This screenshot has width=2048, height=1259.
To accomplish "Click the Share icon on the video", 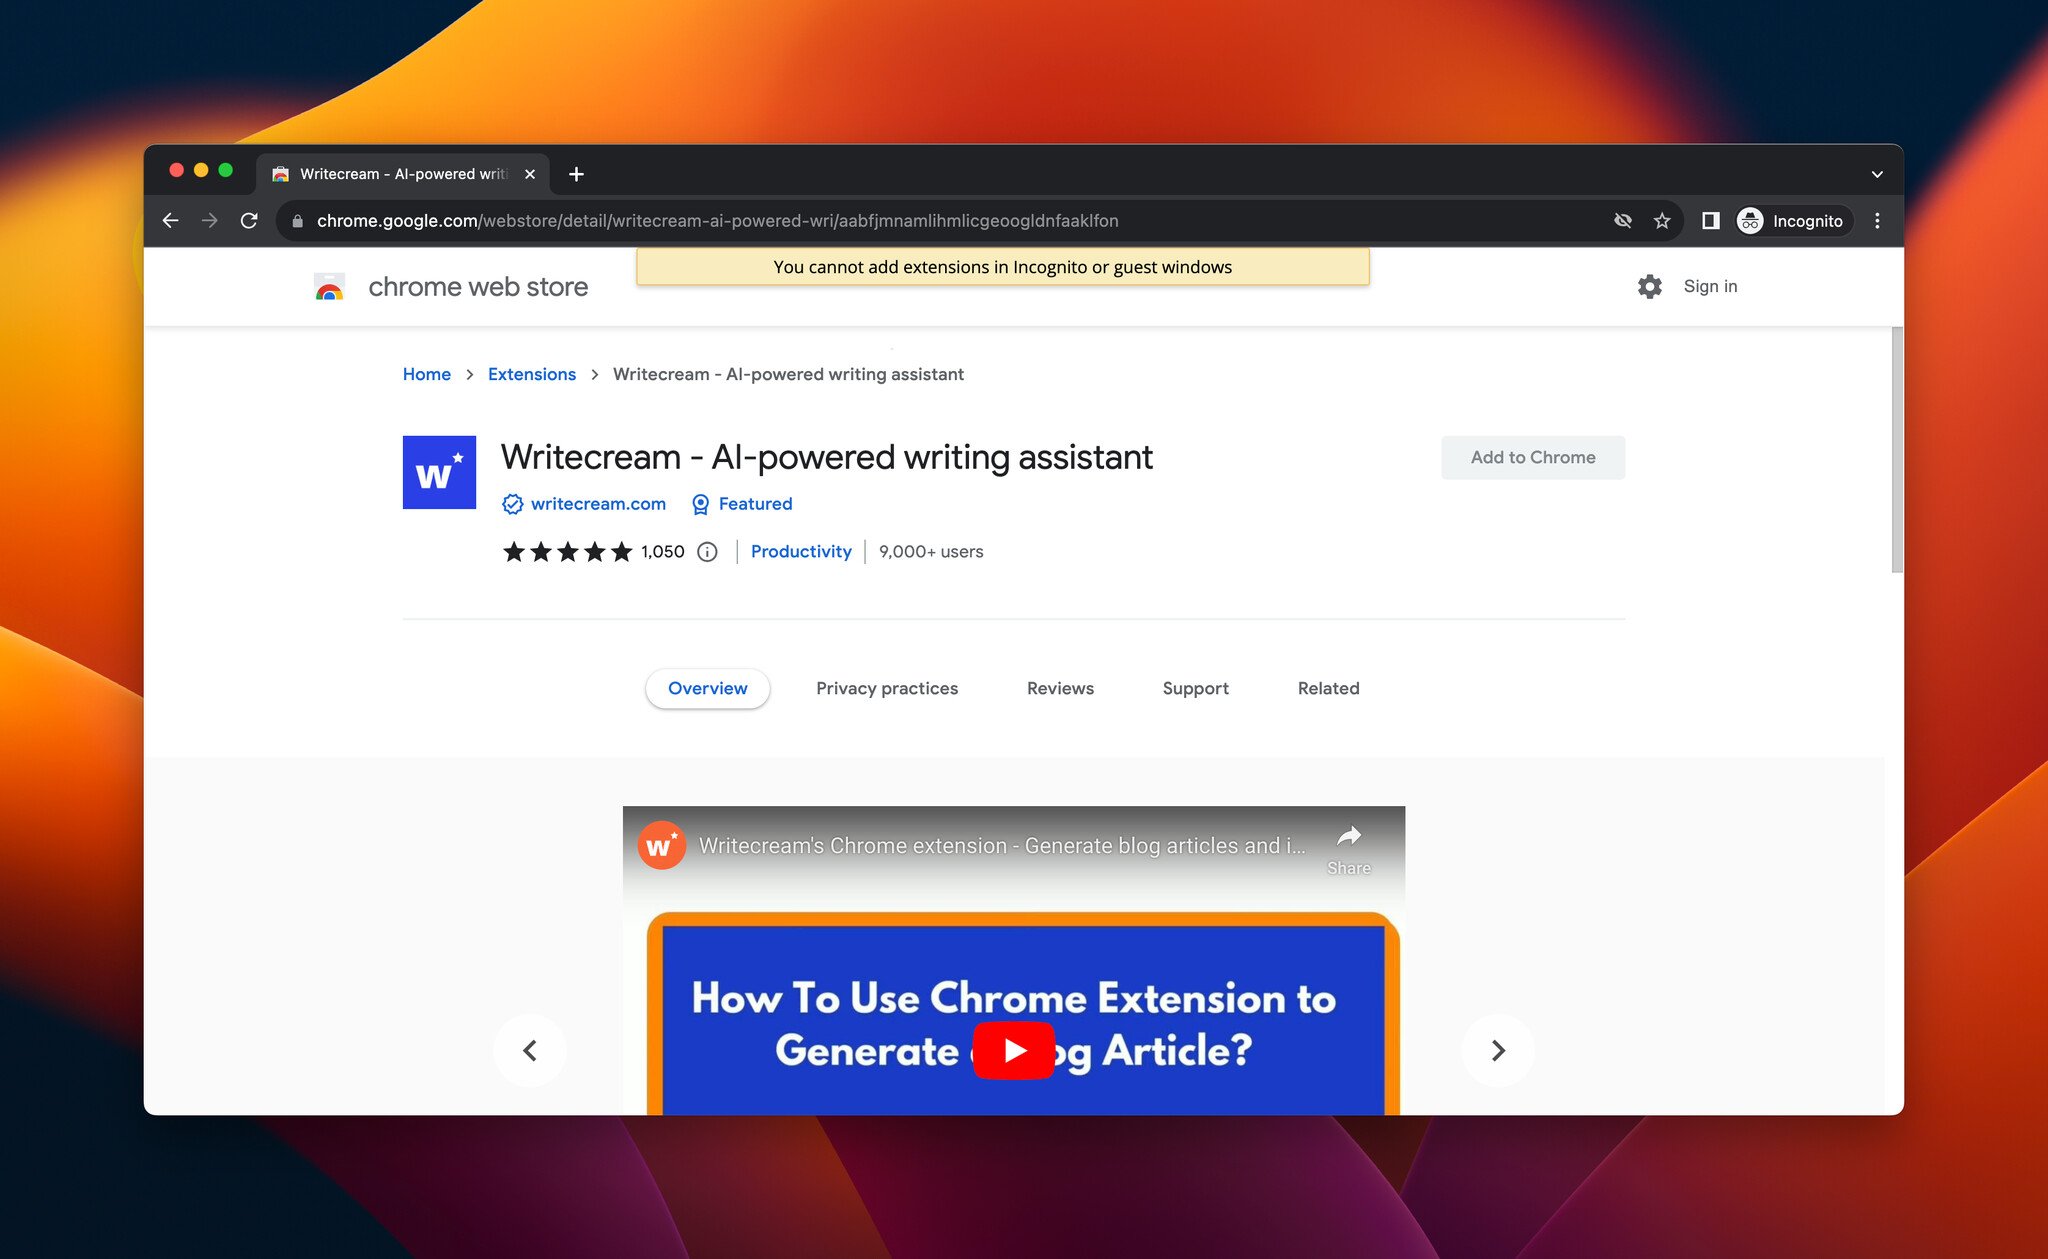I will (x=1346, y=841).
